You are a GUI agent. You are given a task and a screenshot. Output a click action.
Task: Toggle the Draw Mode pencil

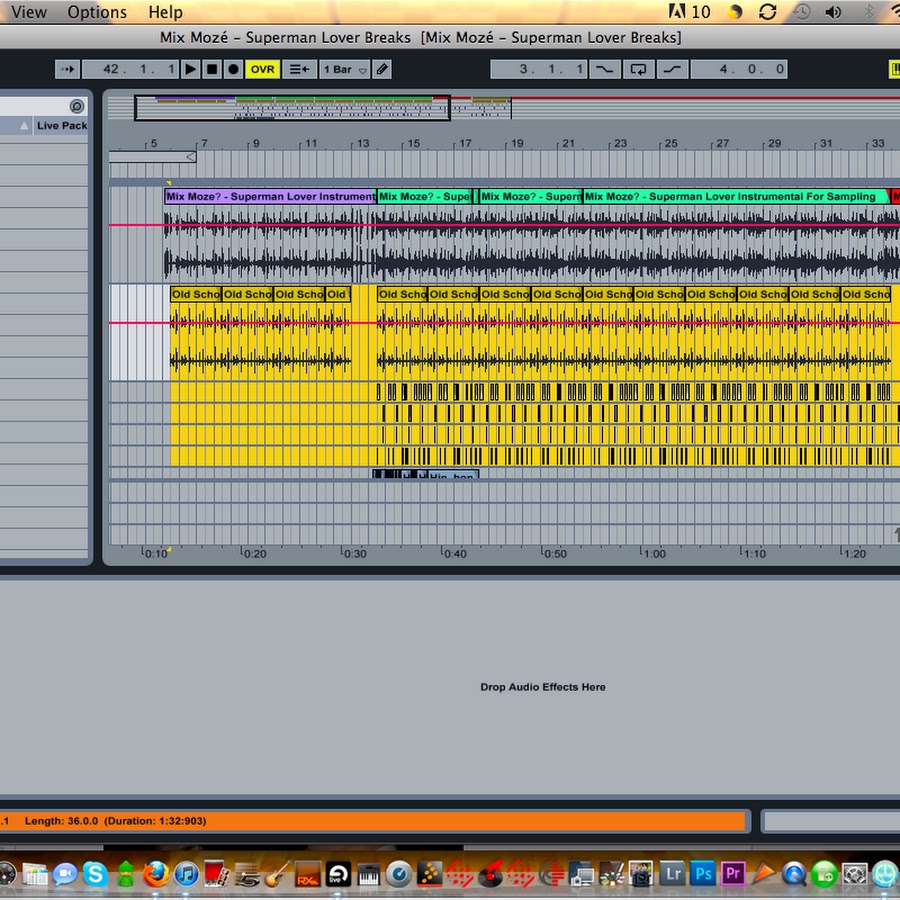382,69
